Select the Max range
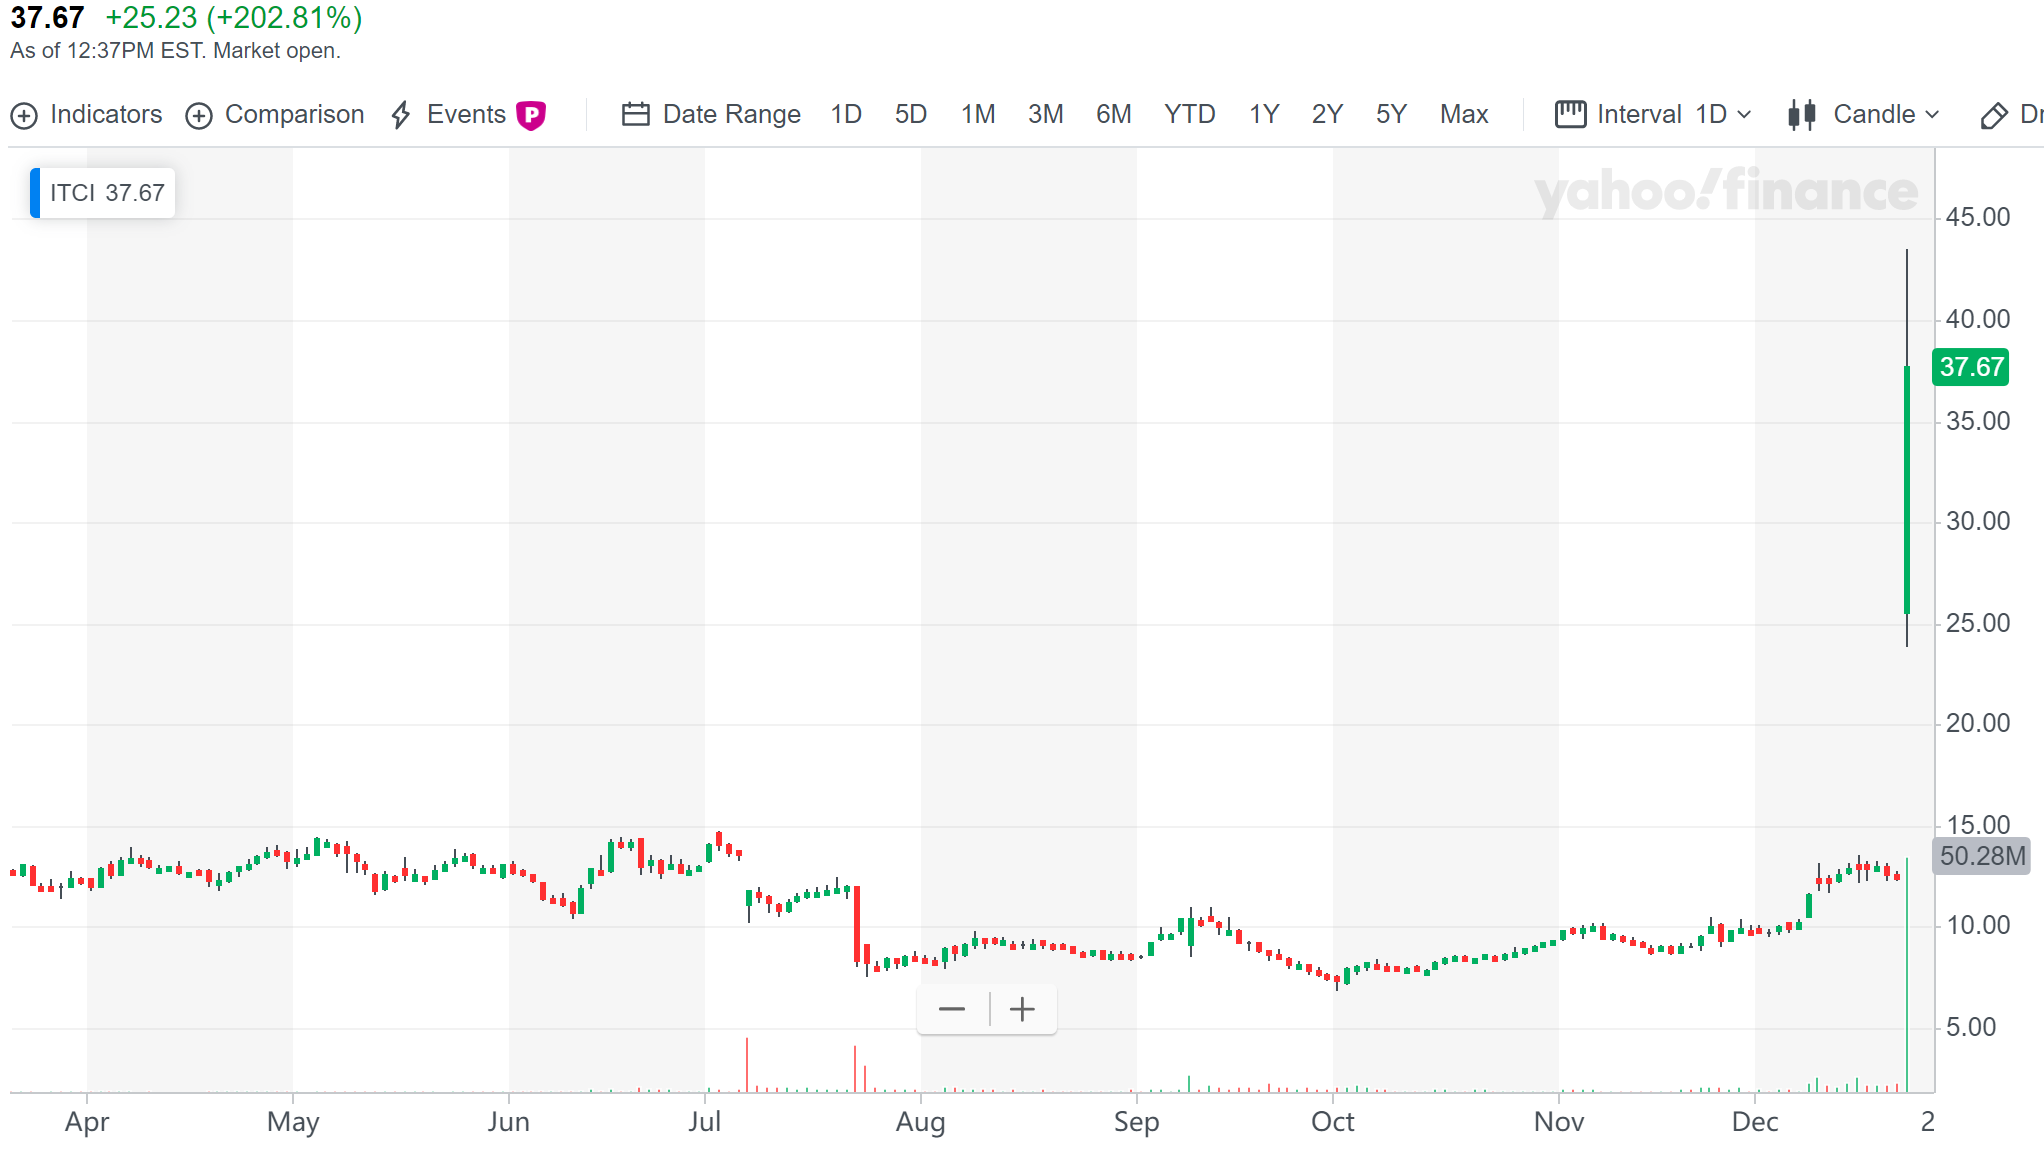This screenshot has height=1156, width=2044. [1464, 115]
